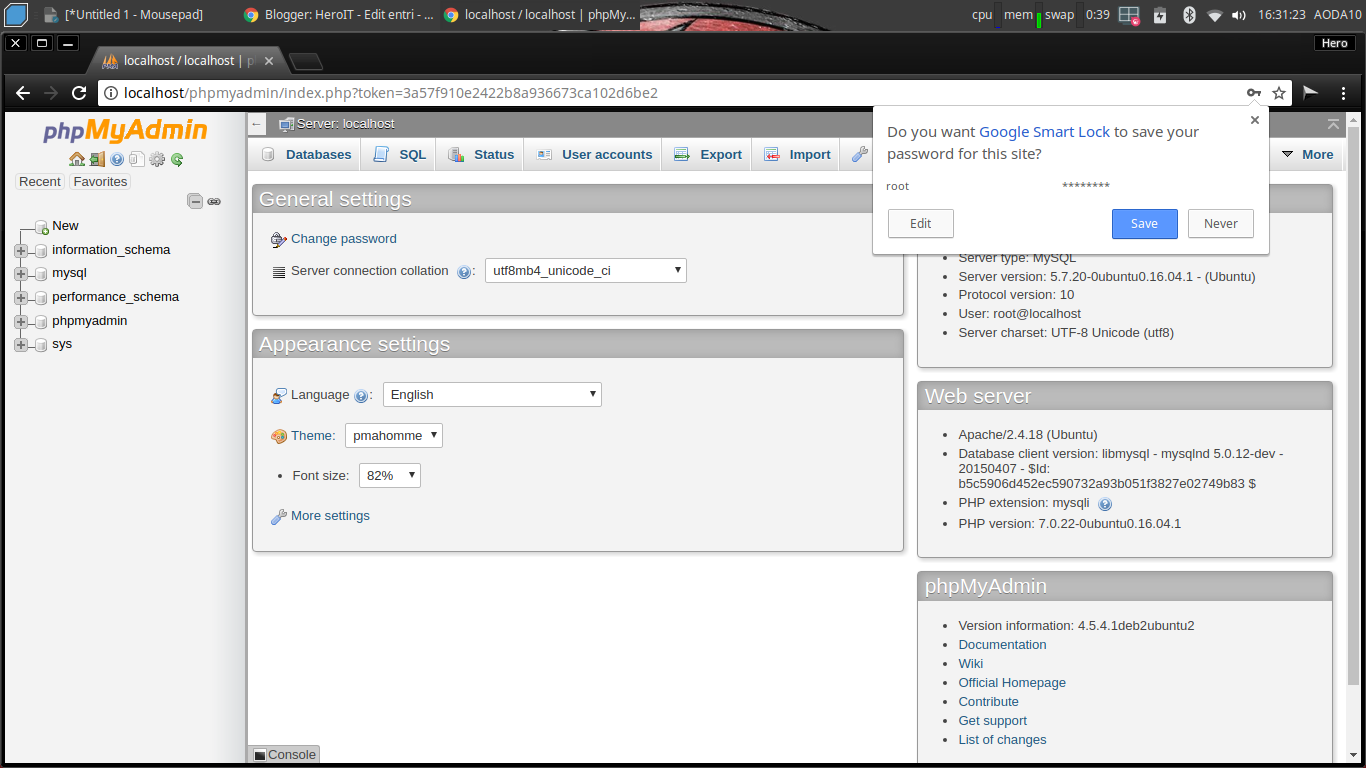Open the More settings link
The image size is (1366, 768).
click(x=330, y=516)
